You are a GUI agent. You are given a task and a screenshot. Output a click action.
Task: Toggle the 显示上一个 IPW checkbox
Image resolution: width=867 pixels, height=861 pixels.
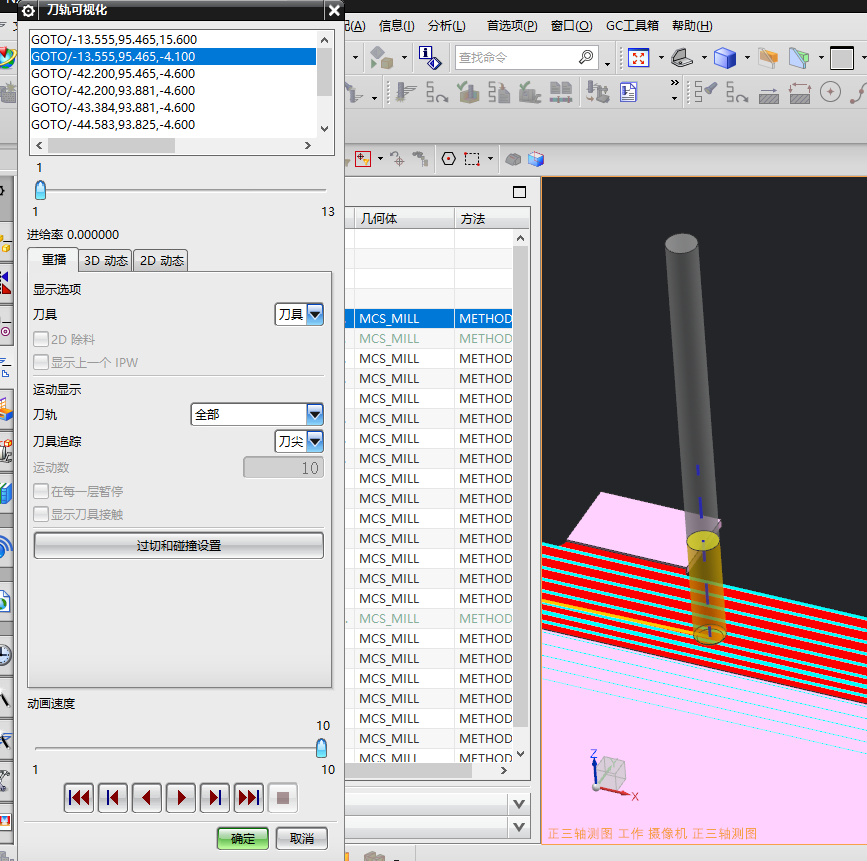pos(41,362)
